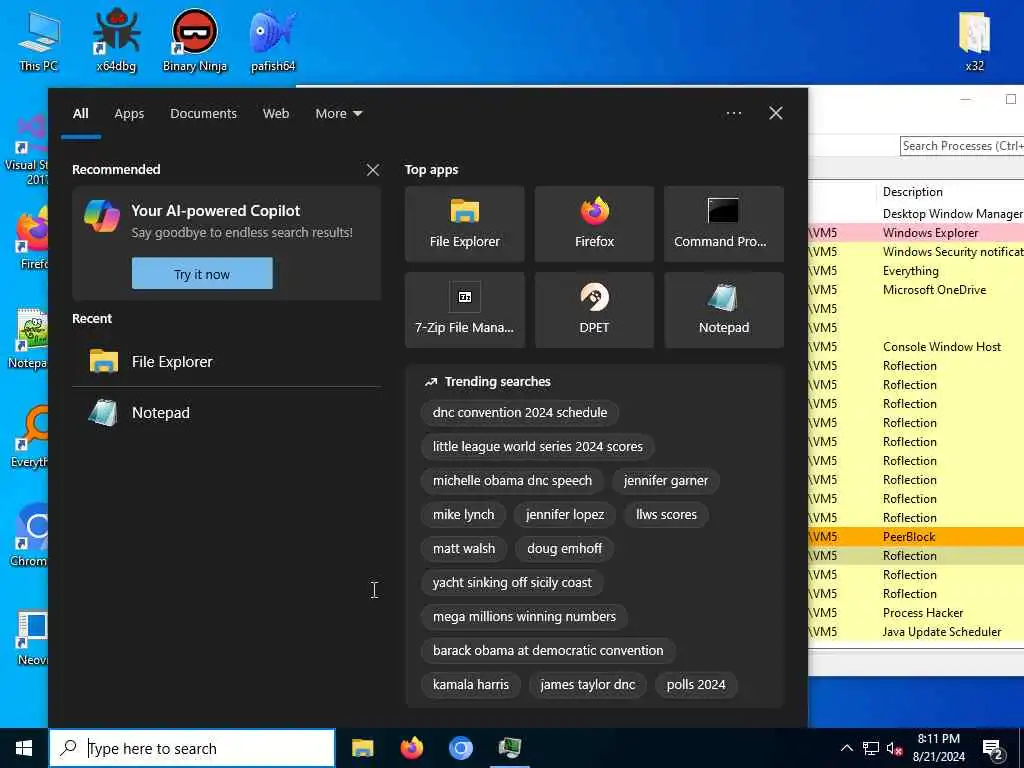1024x768 pixels.
Task: Open Command Prompt tile in Top apps
Action: pos(724,224)
